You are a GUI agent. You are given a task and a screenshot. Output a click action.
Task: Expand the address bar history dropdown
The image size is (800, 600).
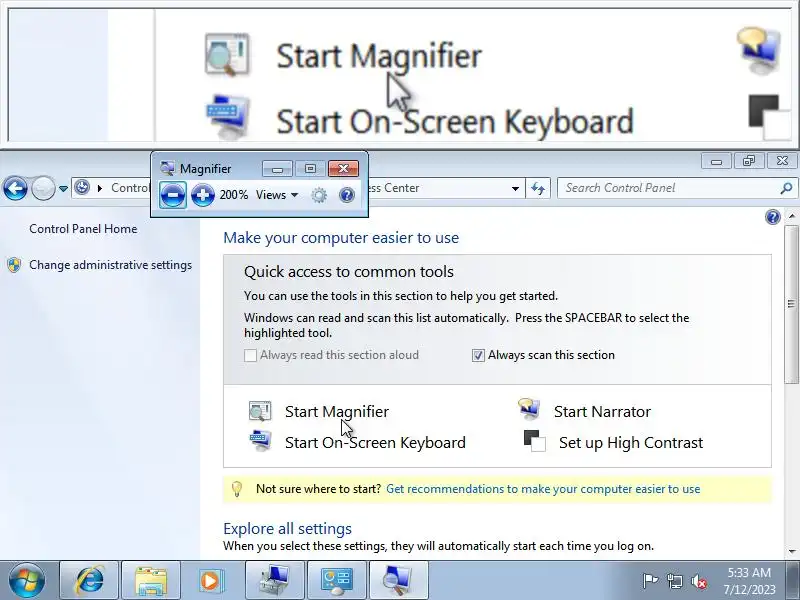[x=515, y=189]
